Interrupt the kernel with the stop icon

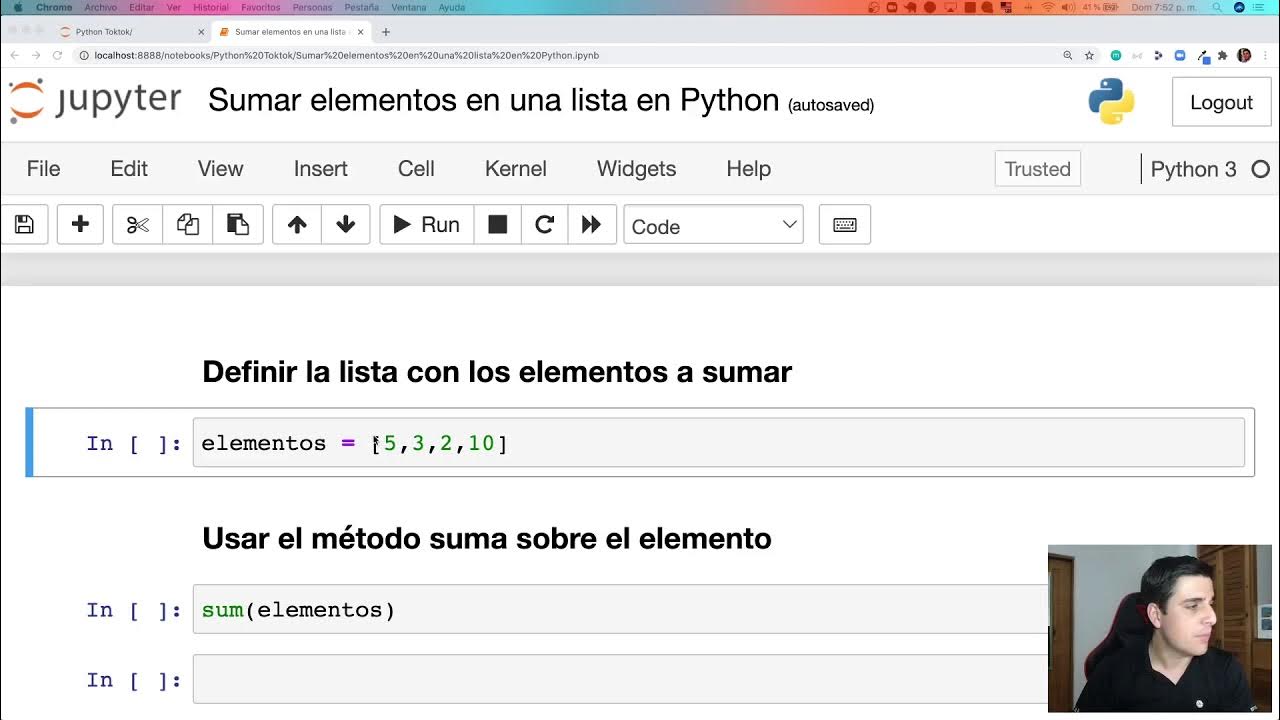[x=497, y=225]
